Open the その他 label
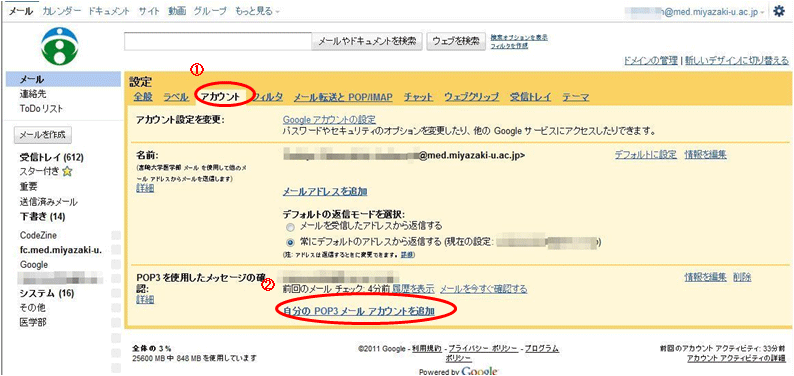This screenshot has height=376, width=794. tap(33, 308)
